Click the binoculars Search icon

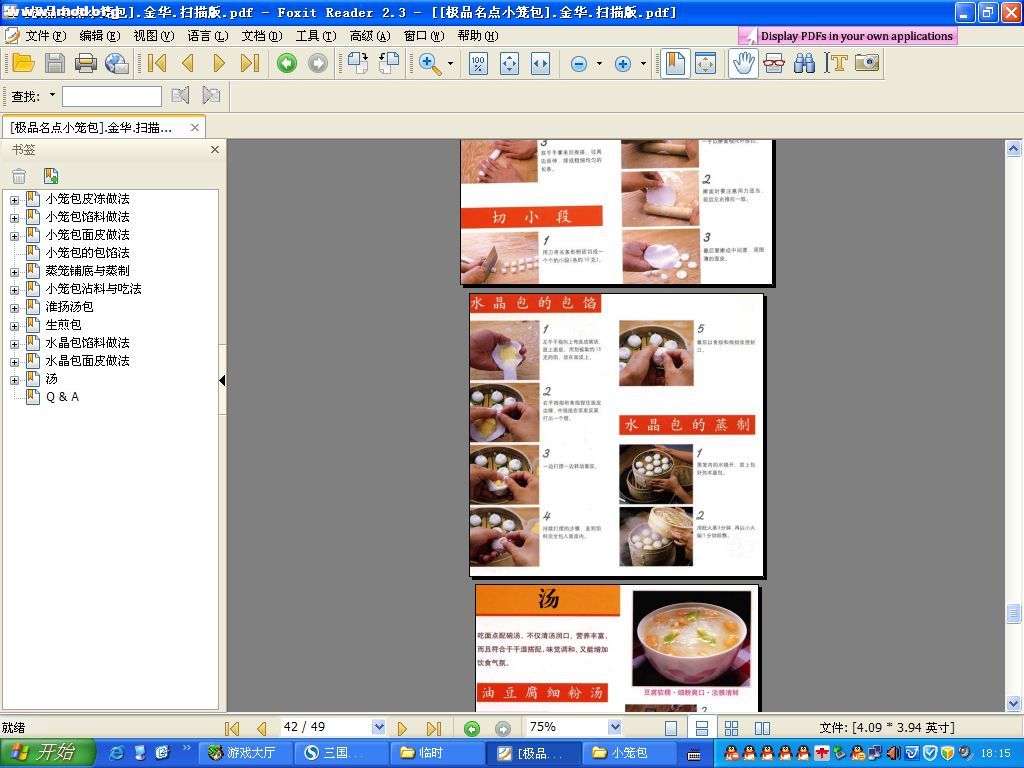coord(804,64)
